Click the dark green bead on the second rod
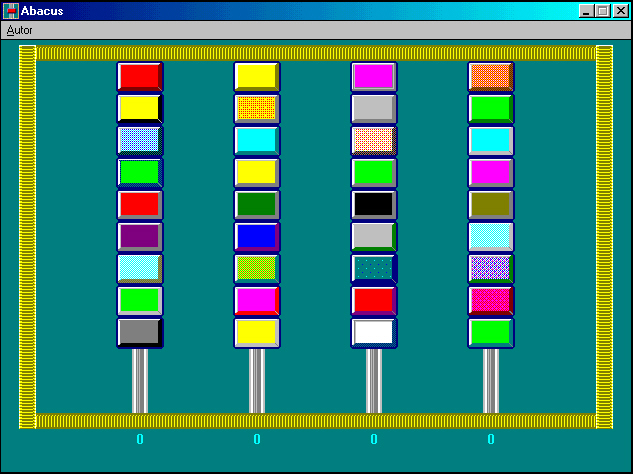This screenshot has height=474, width=633. pos(257,205)
